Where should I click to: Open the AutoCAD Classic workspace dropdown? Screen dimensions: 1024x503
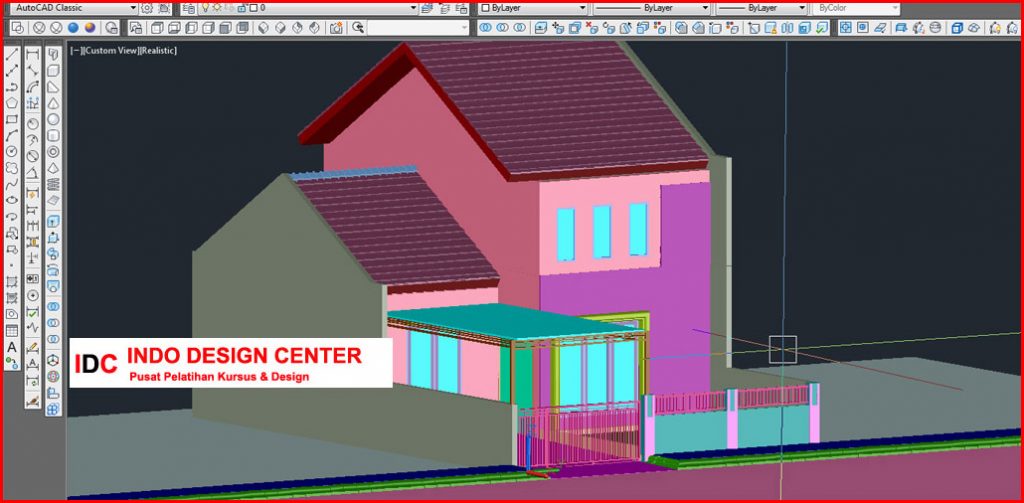[133, 8]
